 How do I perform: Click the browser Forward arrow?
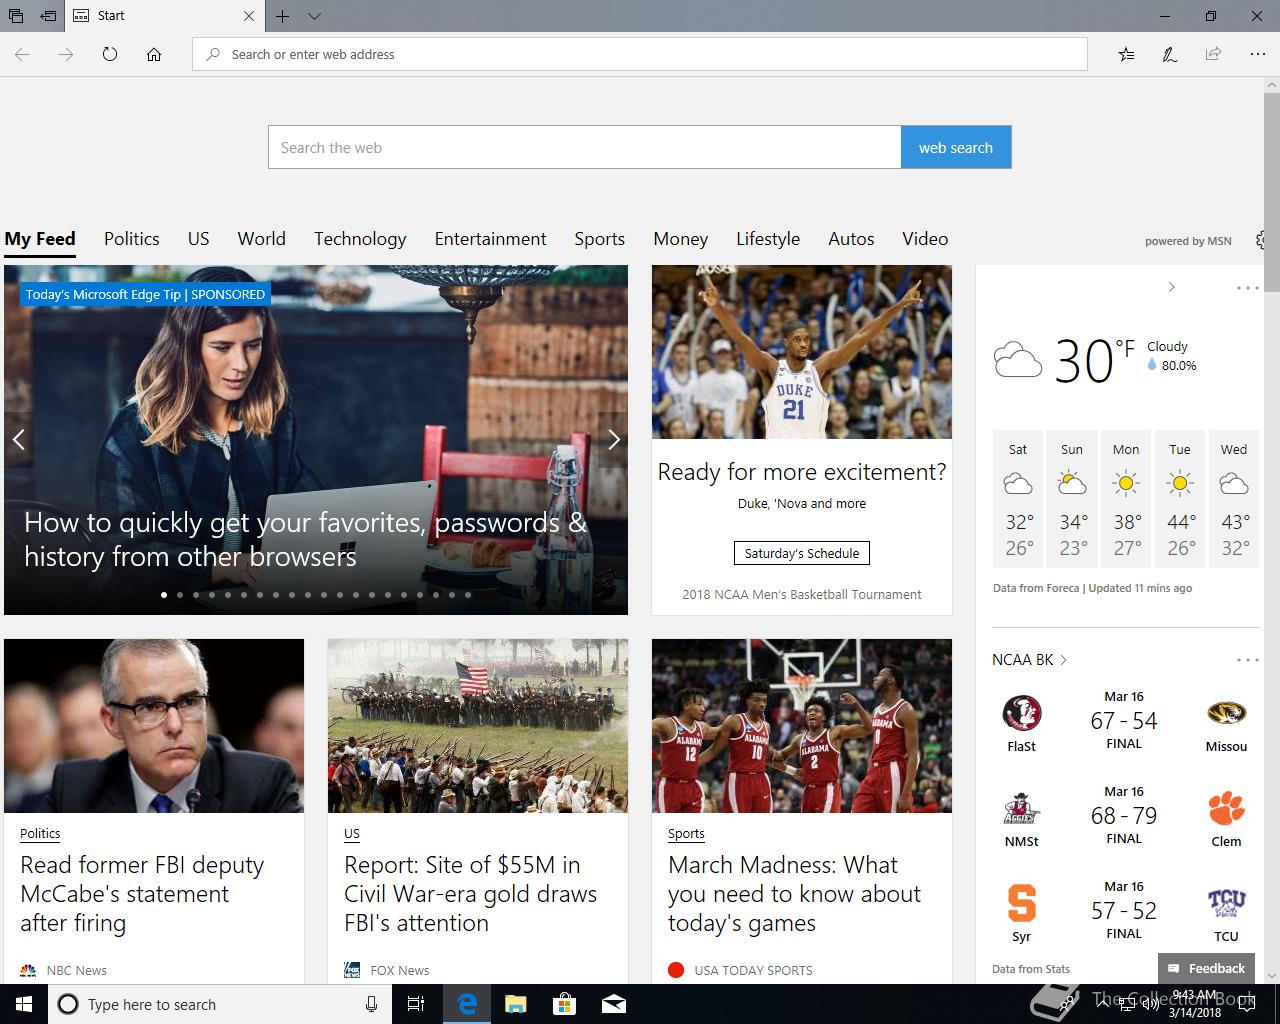click(66, 54)
